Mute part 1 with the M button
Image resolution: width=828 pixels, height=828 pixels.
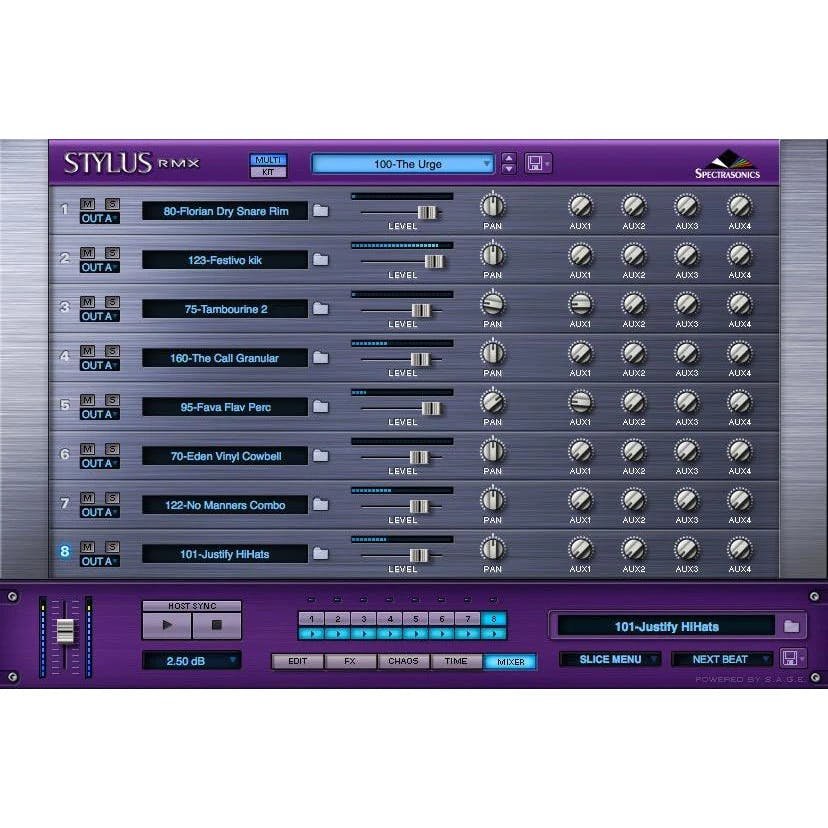tap(87, 204)
